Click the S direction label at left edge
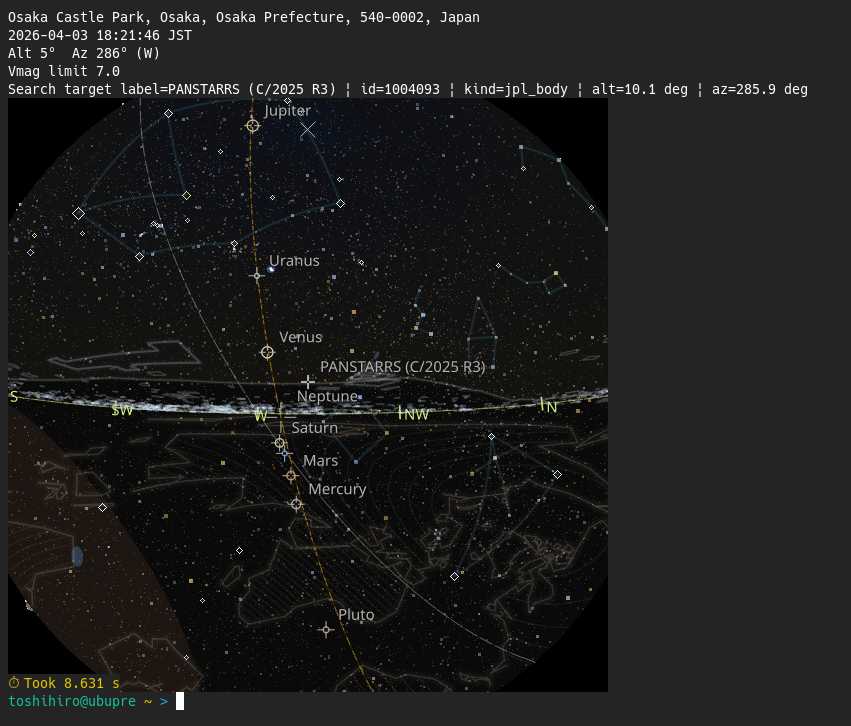The width and height of the screenshot is (851, 726). coord(13,397)
